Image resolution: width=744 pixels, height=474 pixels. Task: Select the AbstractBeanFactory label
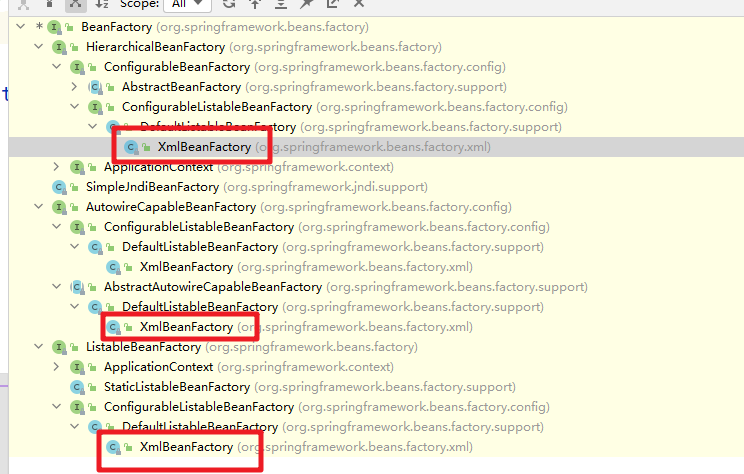(x=181, y=87)
